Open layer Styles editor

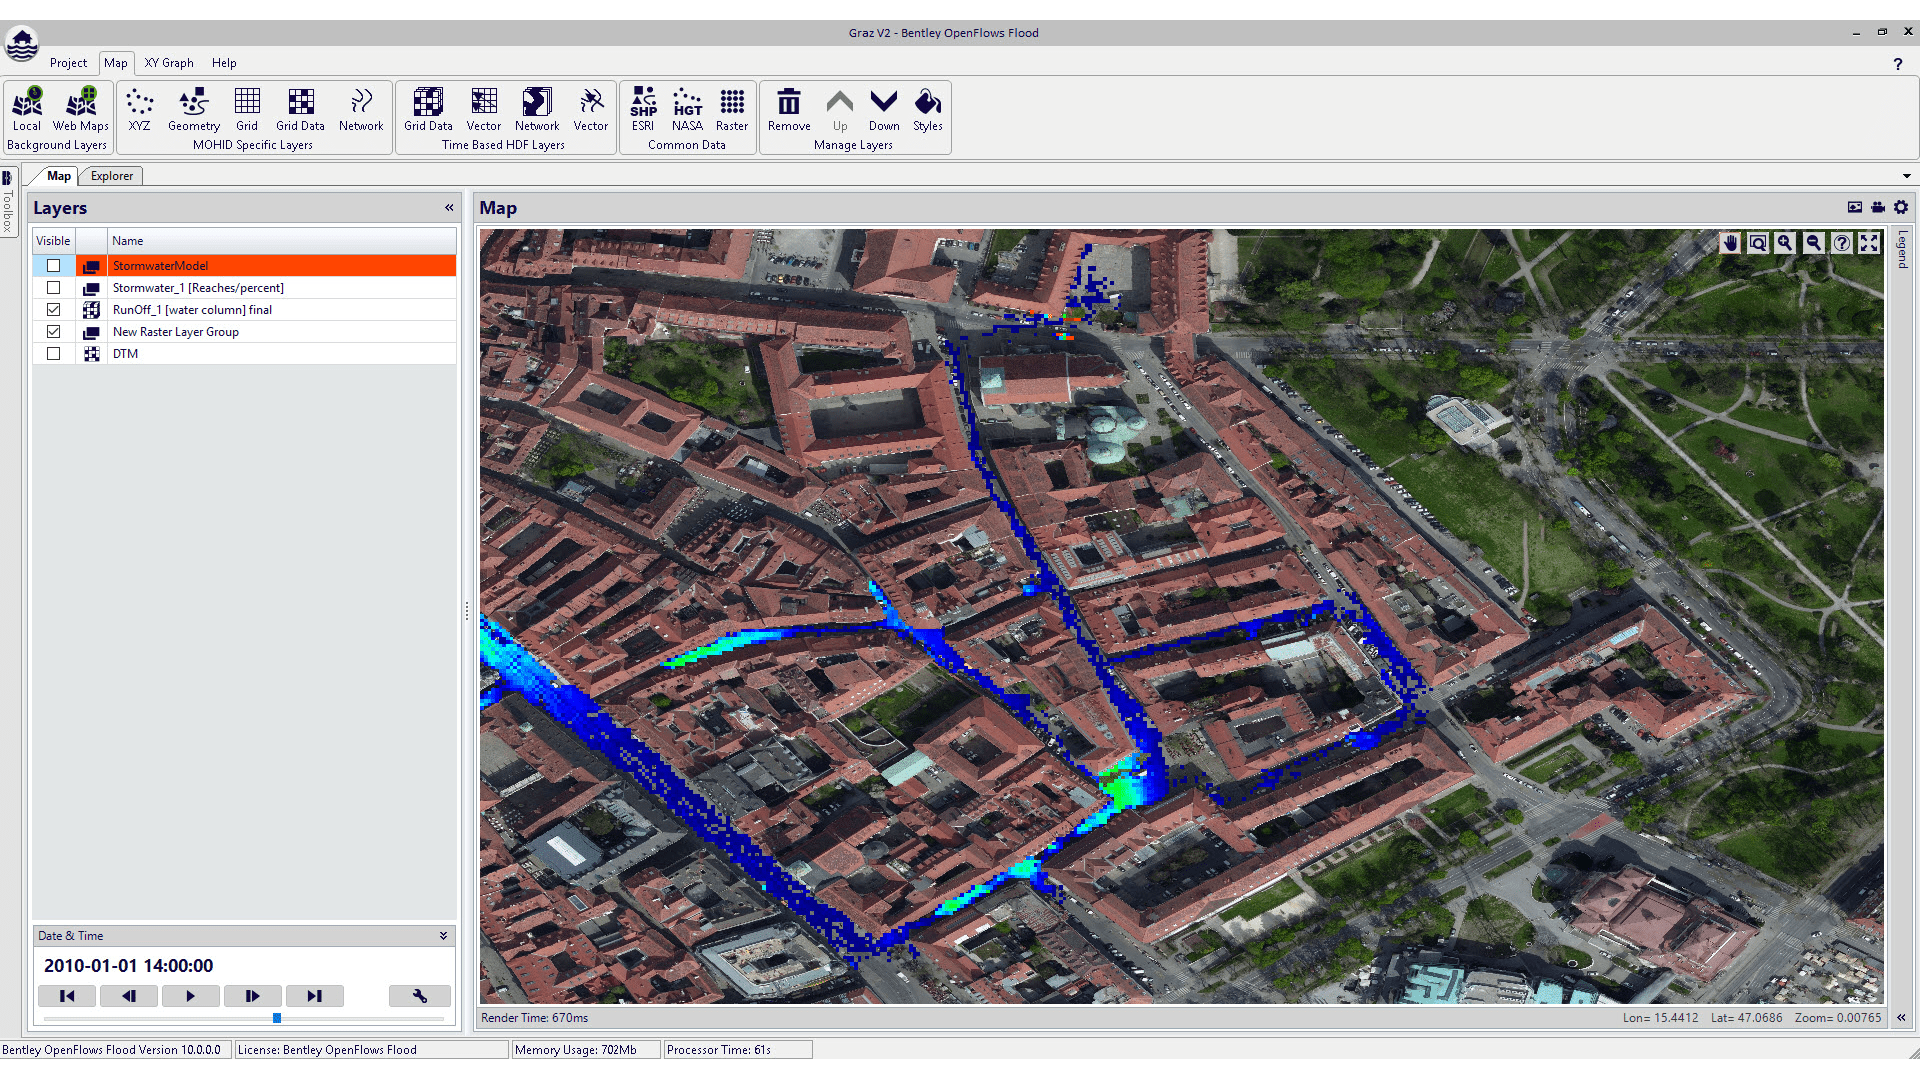(927, 108)
